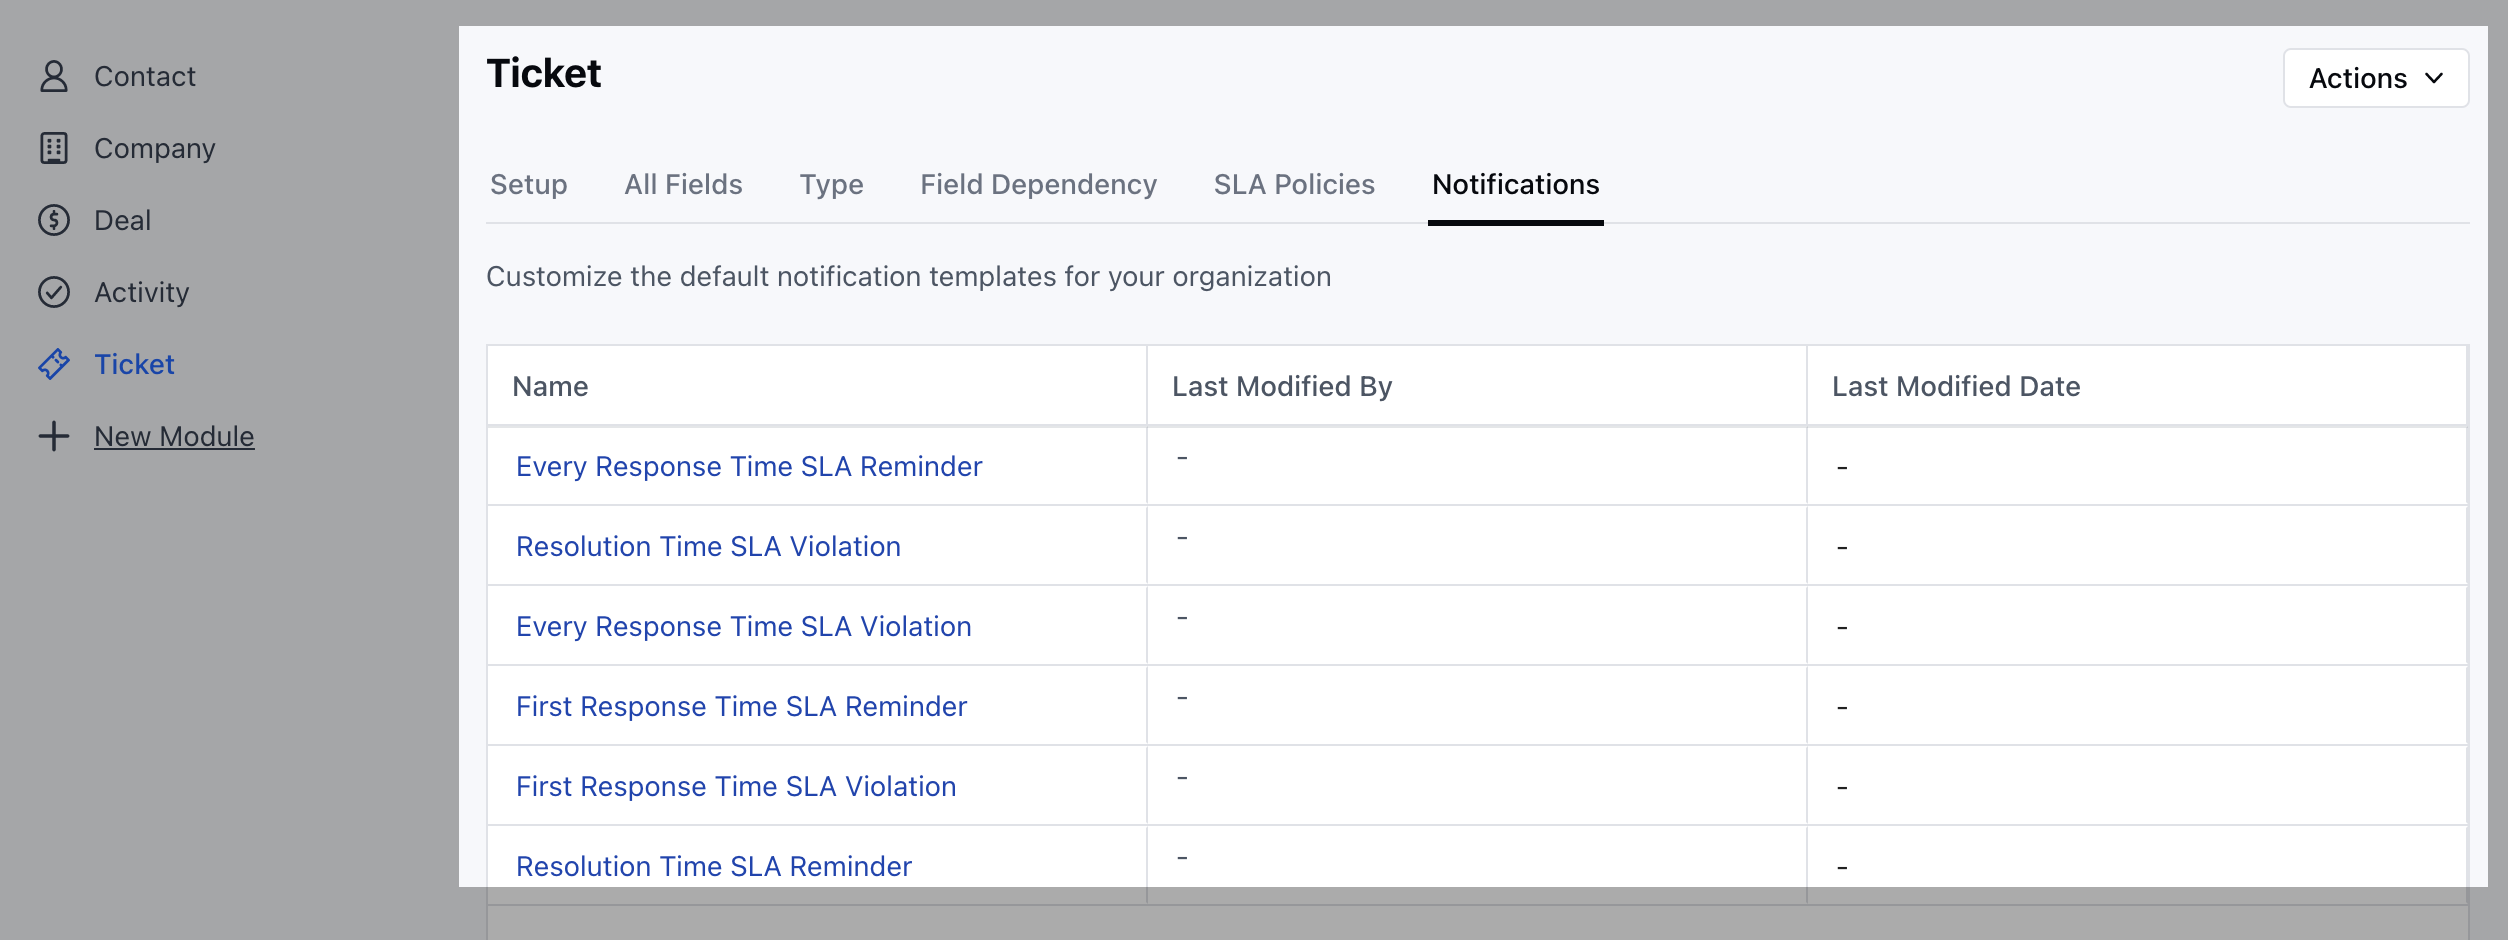Click the Activity checkmark icon
2508x940 pixels.
(x=54, y=291)
